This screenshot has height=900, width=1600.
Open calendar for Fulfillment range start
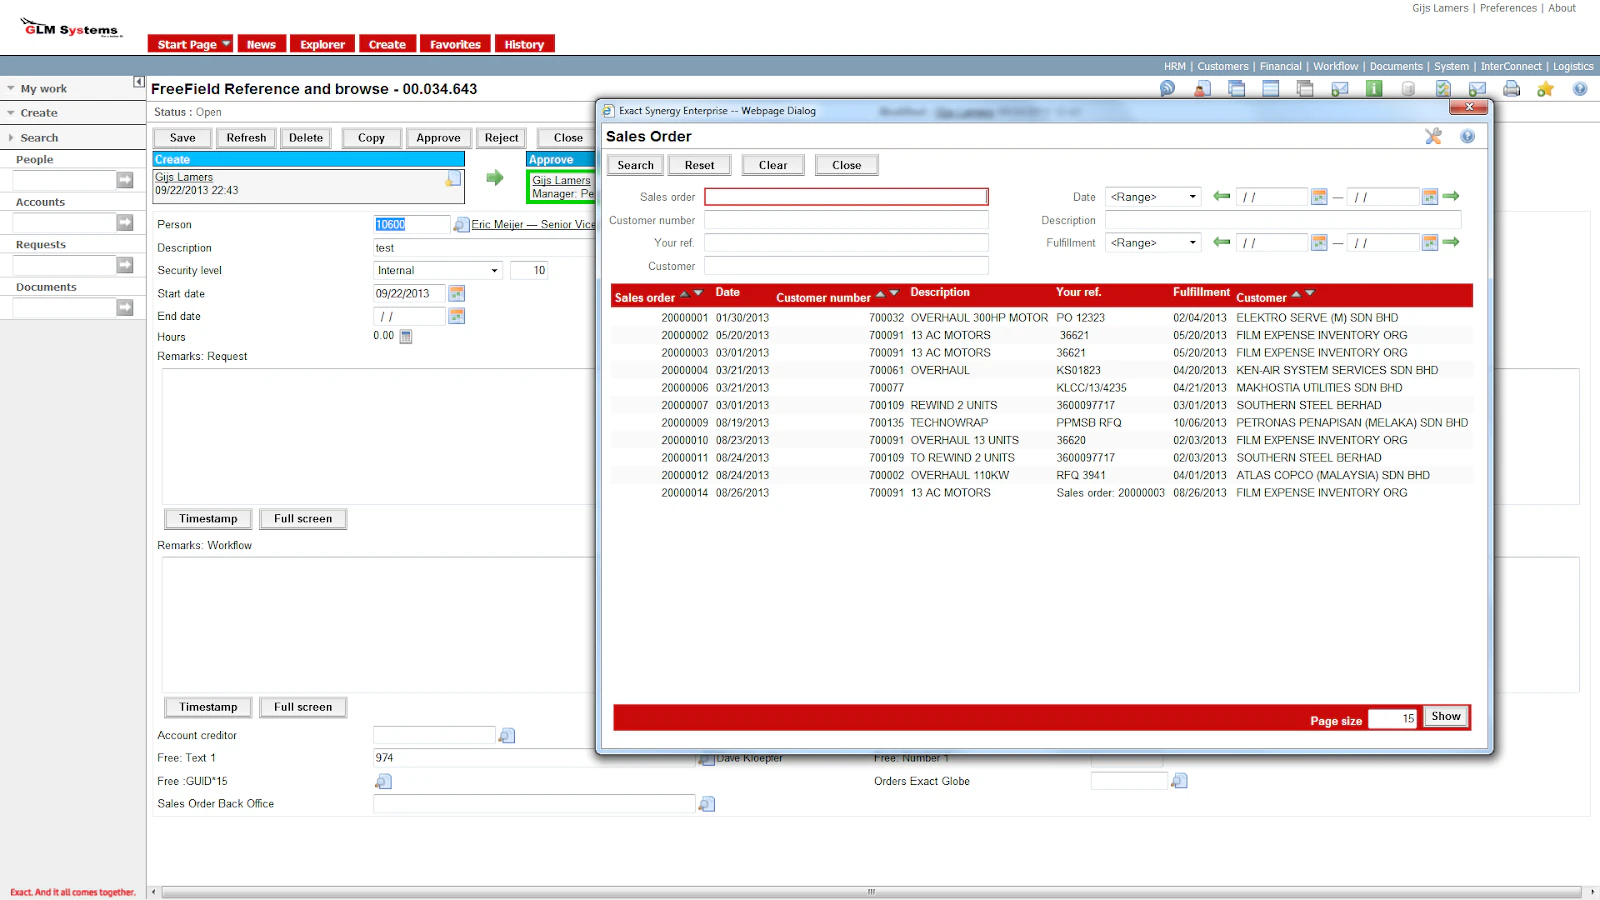click(1319, 242)
